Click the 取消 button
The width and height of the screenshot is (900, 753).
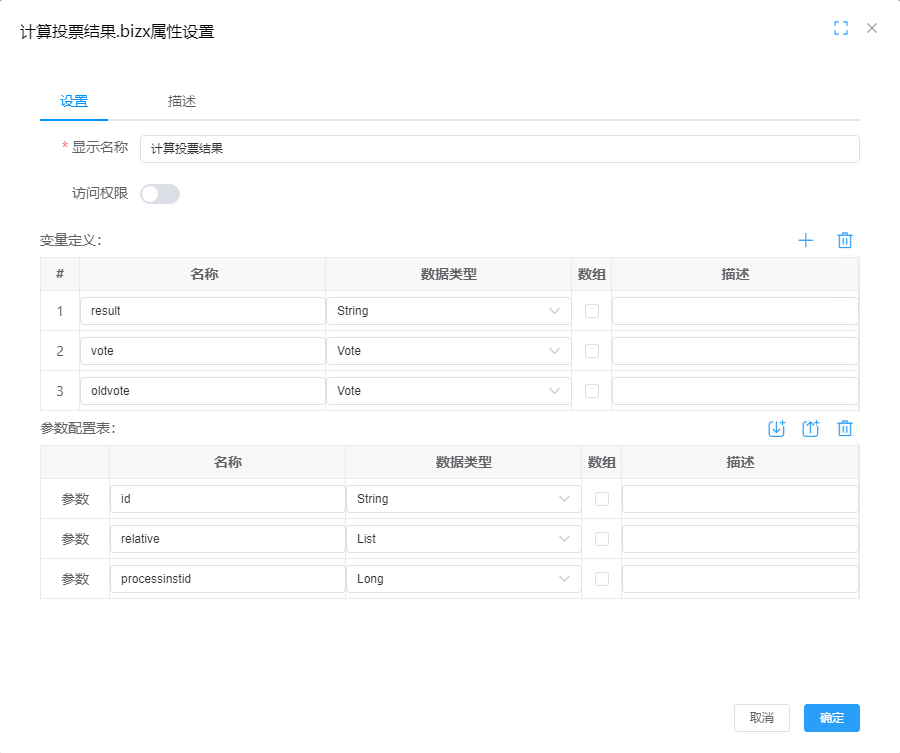coord(762,718)
